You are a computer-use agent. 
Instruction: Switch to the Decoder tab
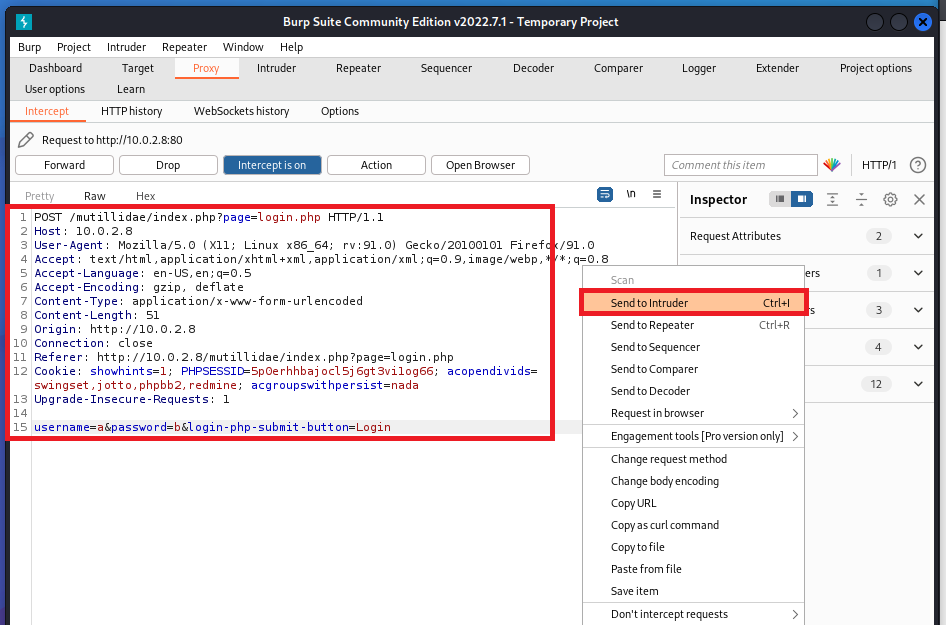(533, 68)
